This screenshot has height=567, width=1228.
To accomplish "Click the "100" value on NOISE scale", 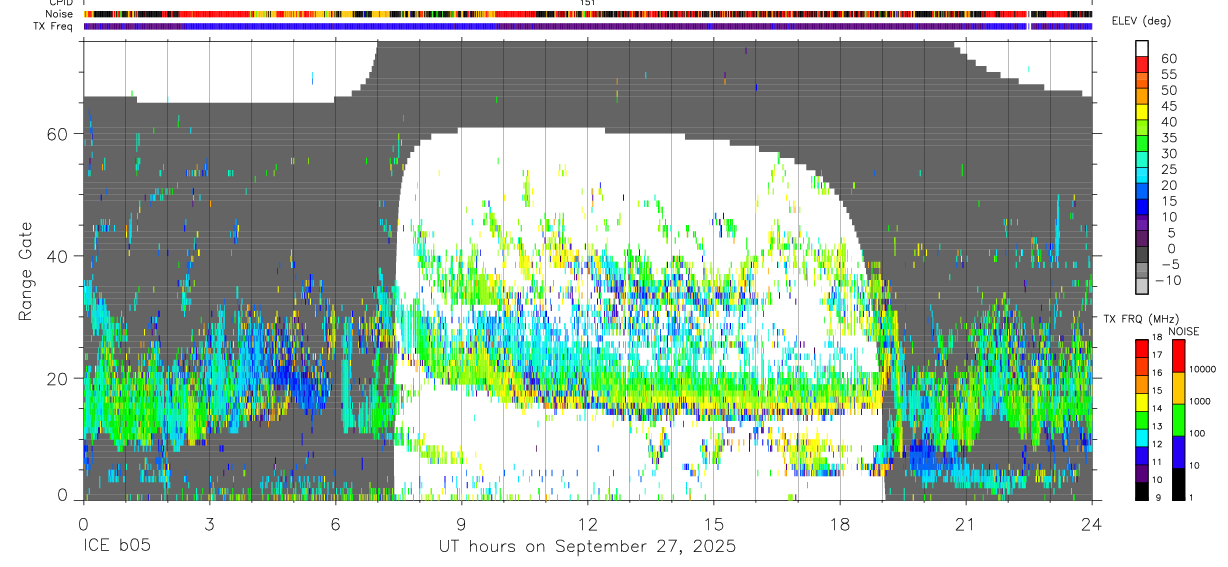I will point(1195,433).
